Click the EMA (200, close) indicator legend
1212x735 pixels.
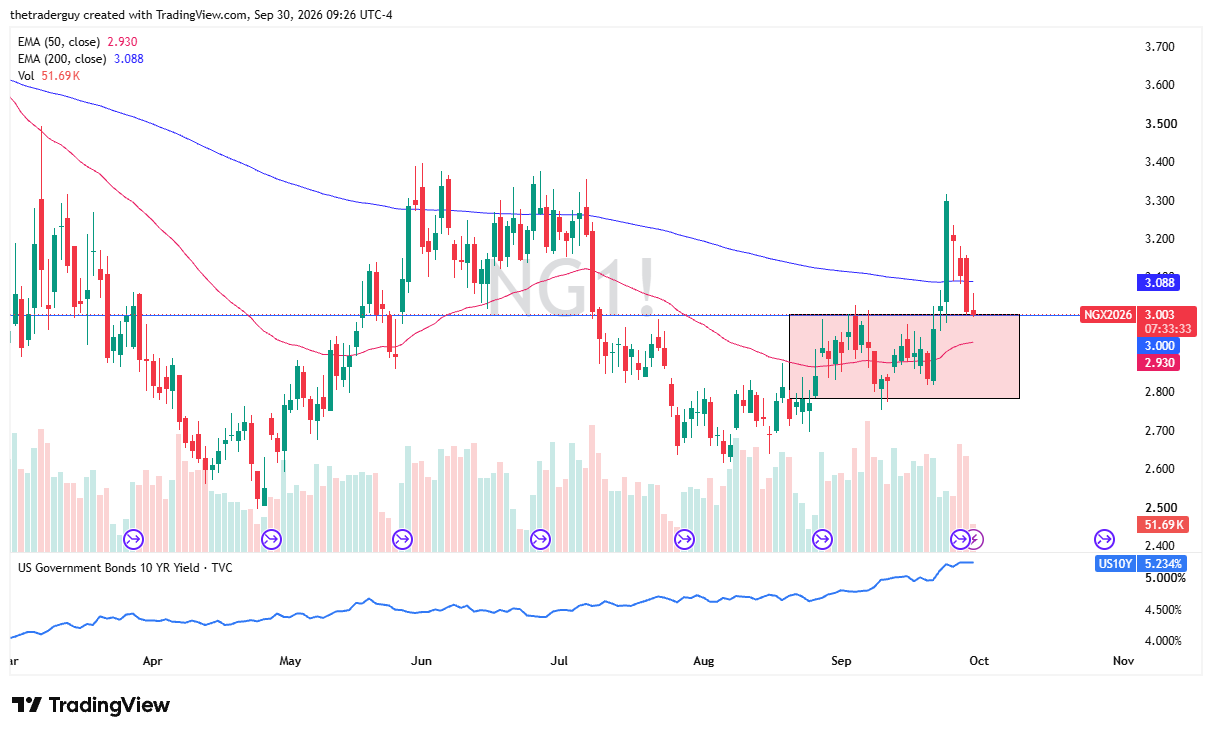point(81,59)
